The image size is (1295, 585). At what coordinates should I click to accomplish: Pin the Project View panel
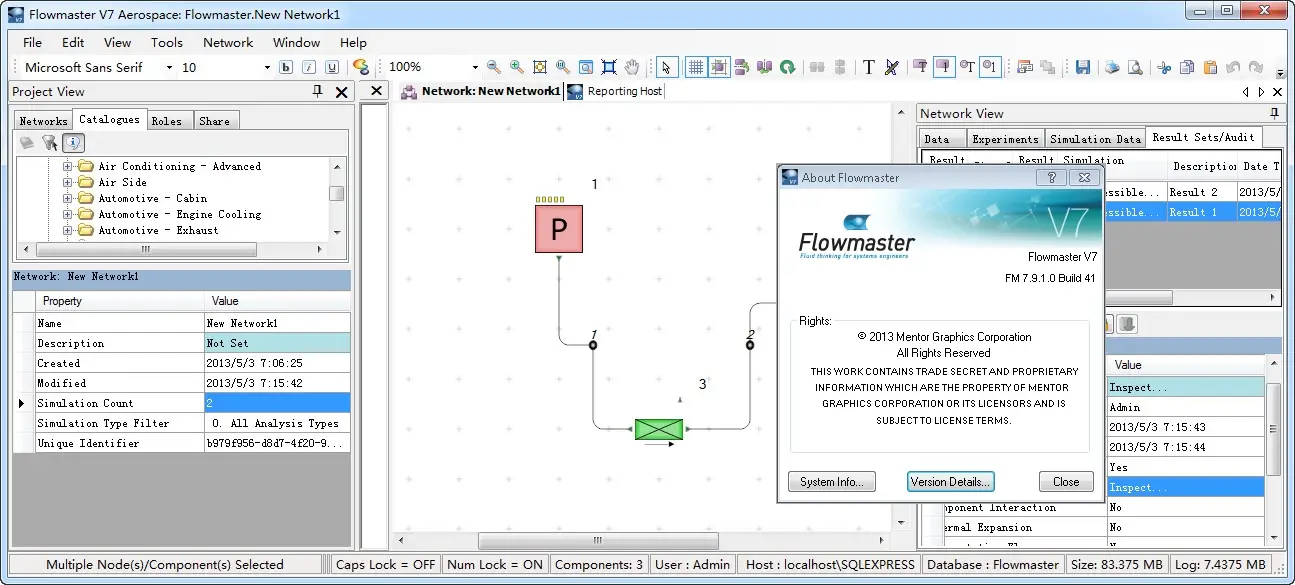318,91
